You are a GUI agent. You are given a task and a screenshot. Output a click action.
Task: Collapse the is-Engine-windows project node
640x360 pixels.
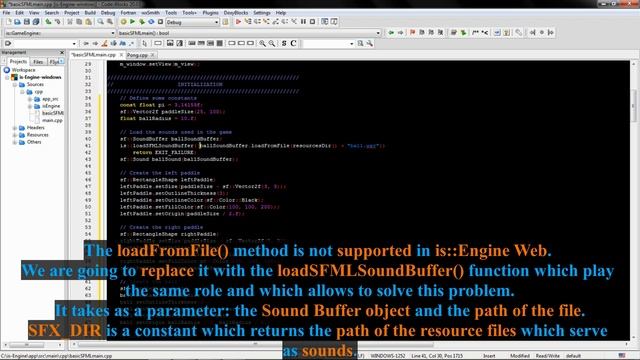pos(8,77)
